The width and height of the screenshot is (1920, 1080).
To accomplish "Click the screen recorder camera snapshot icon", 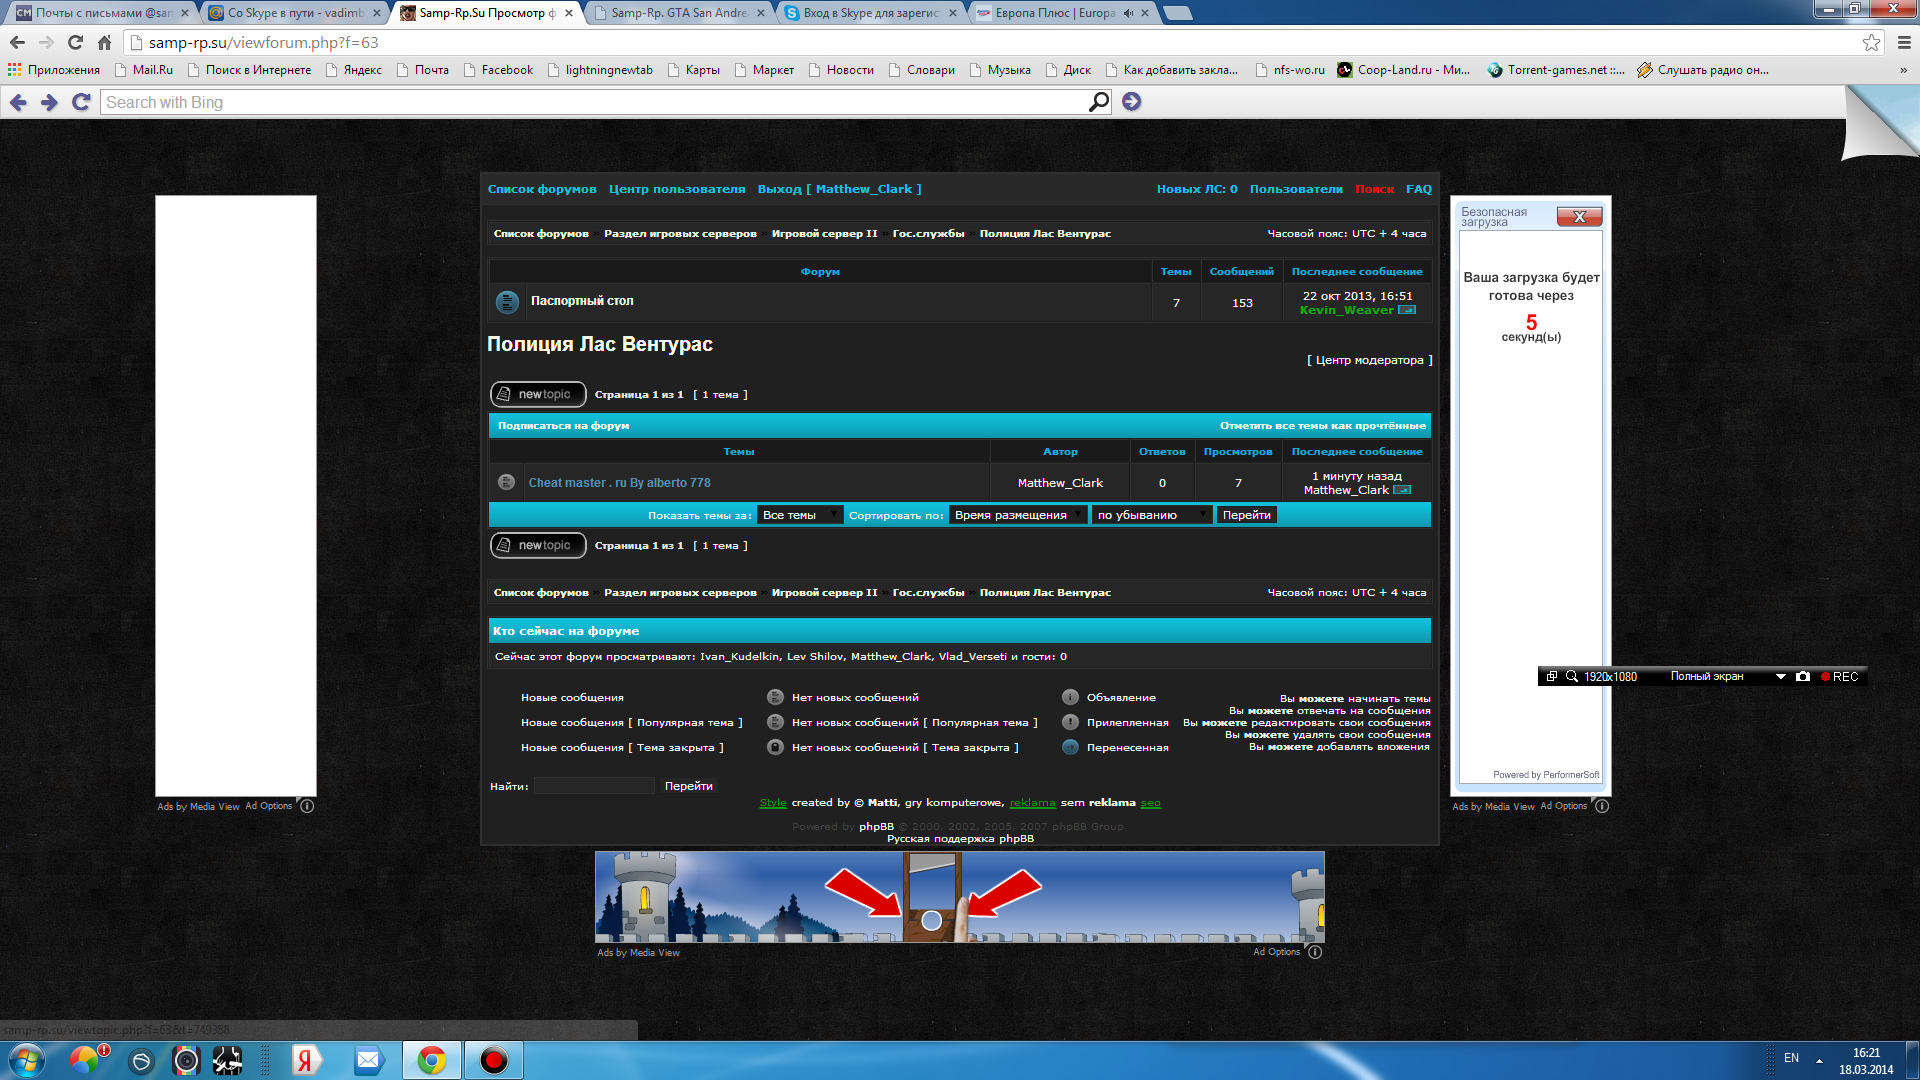I will coord(1803,677).
